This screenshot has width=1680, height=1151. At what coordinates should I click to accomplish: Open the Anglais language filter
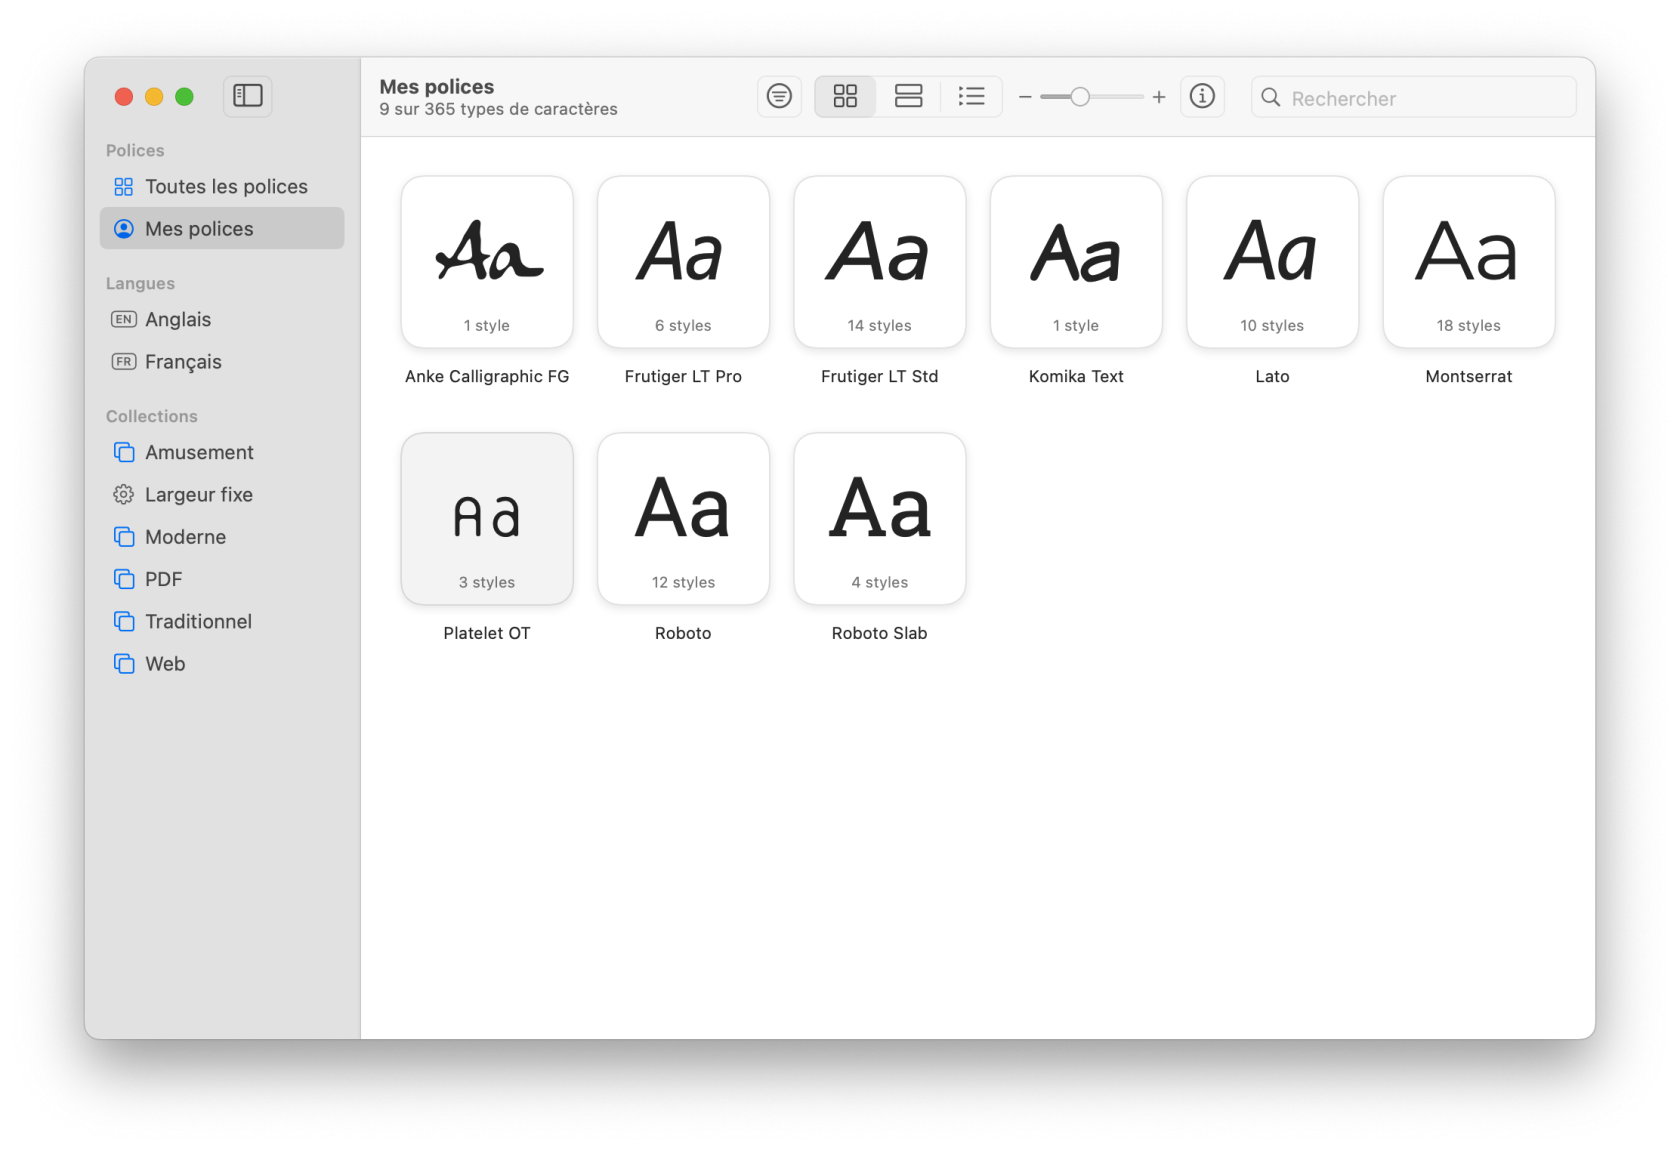point(178,320)
